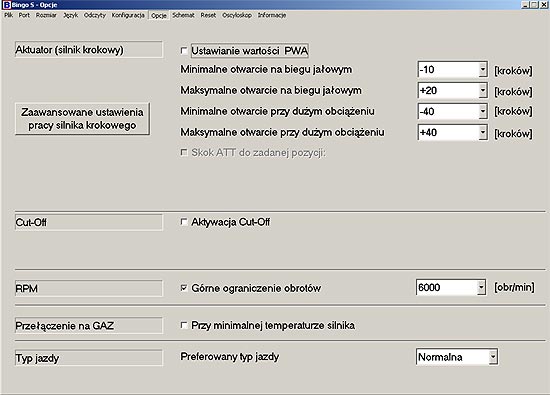
Task: Open the Plik menu
Action: pyautogui.click(x=9, y=15)
